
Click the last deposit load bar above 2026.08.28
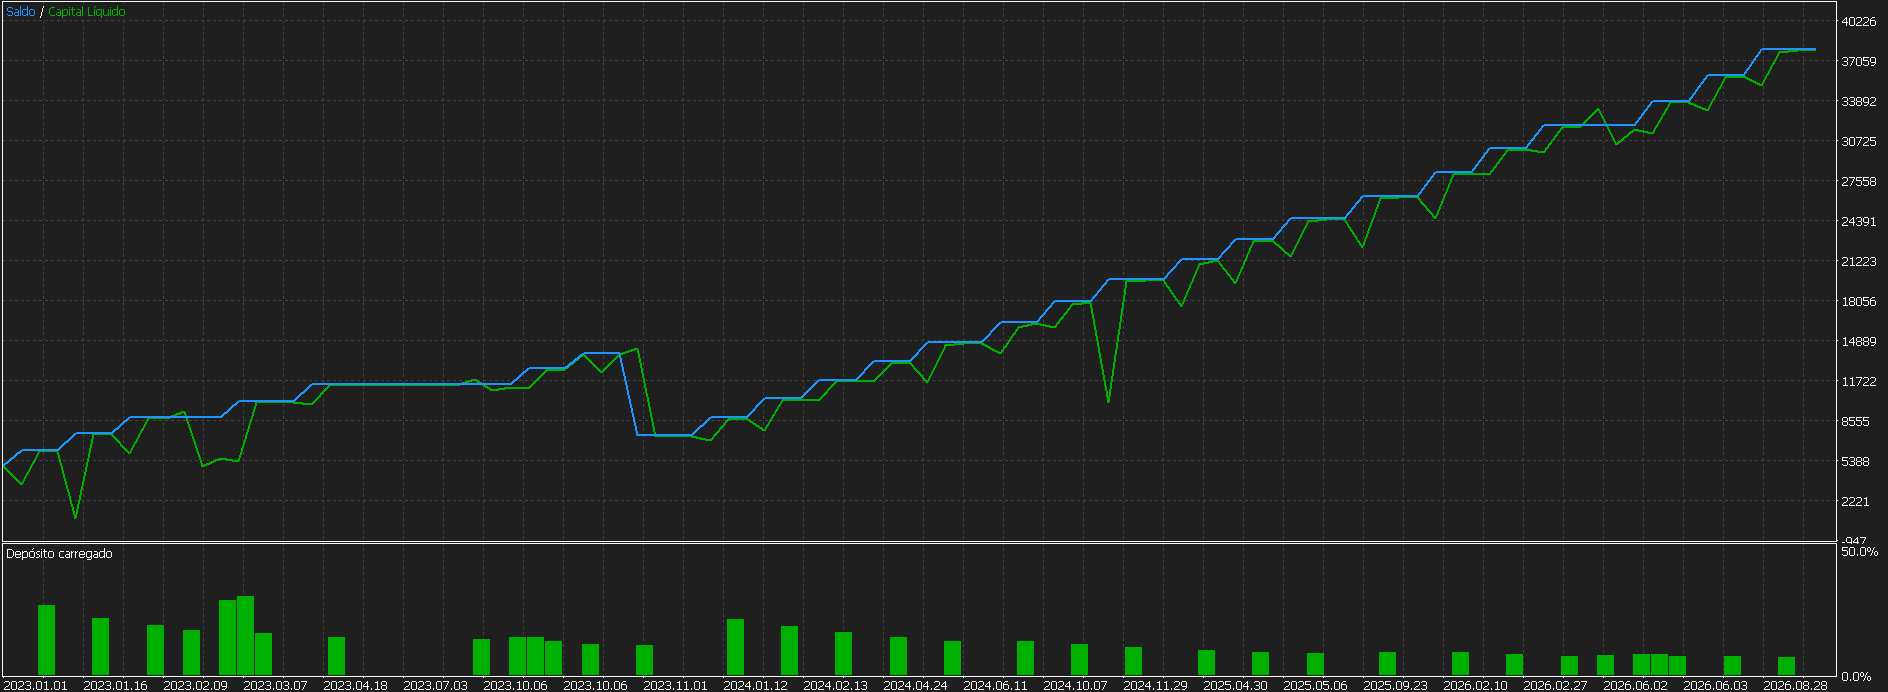coord(1786,666)
